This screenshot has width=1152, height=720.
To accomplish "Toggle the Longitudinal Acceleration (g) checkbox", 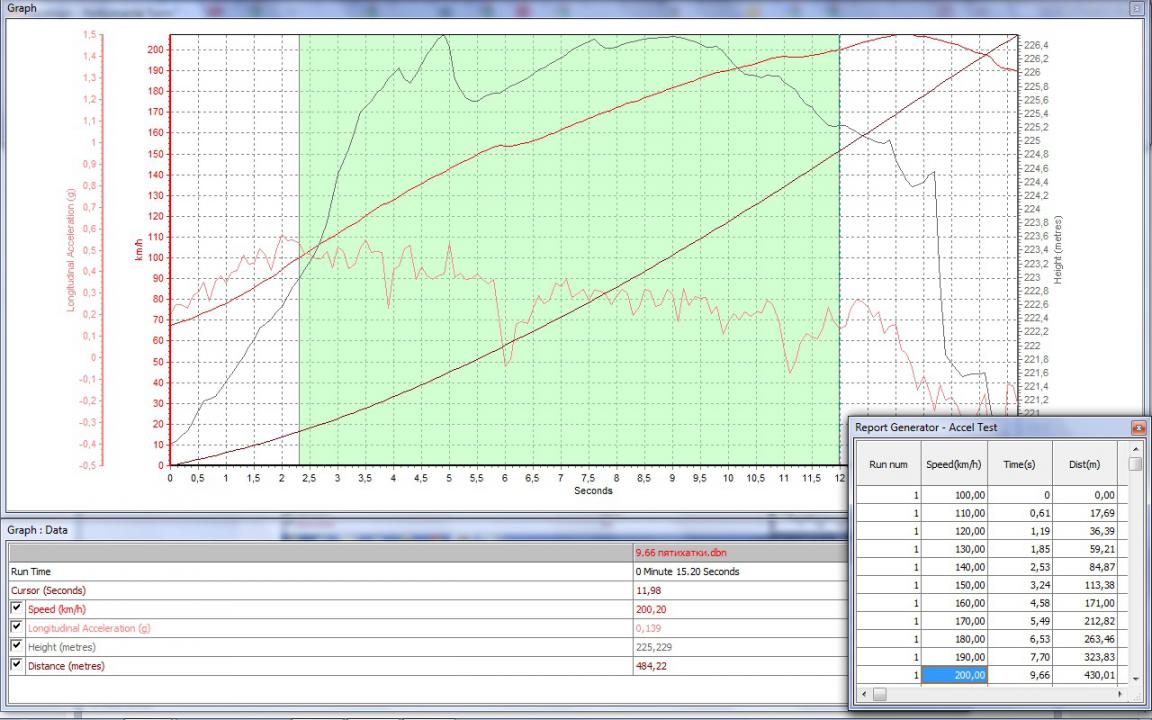I will [x=16, y=628].
